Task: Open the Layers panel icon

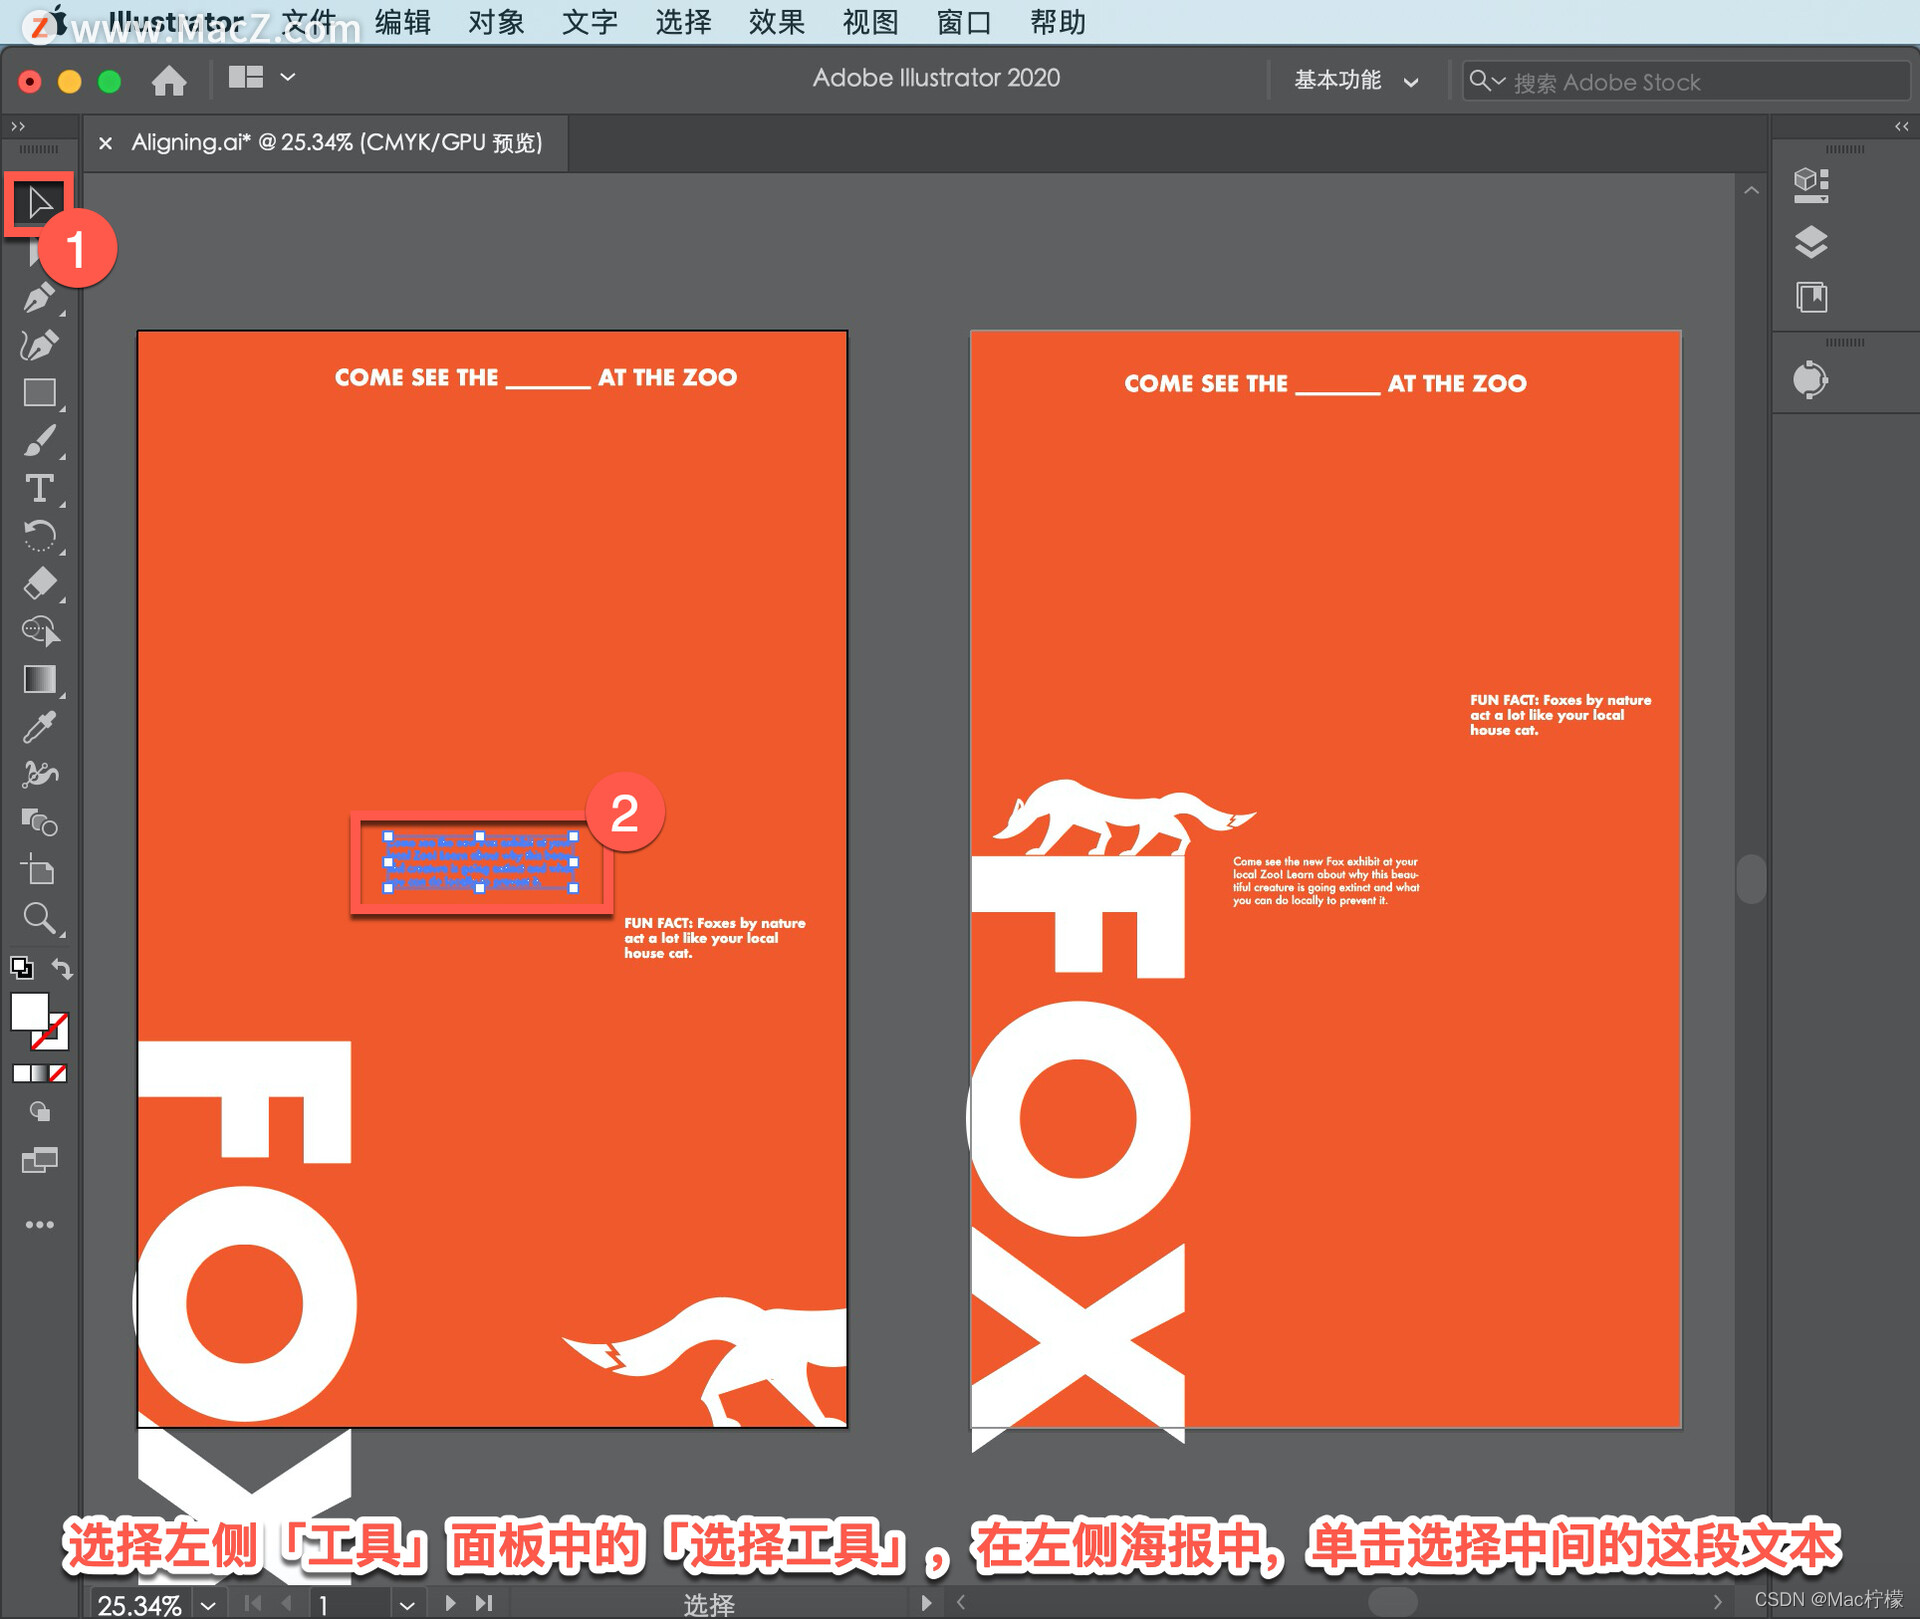Action: click(1811, 242)
